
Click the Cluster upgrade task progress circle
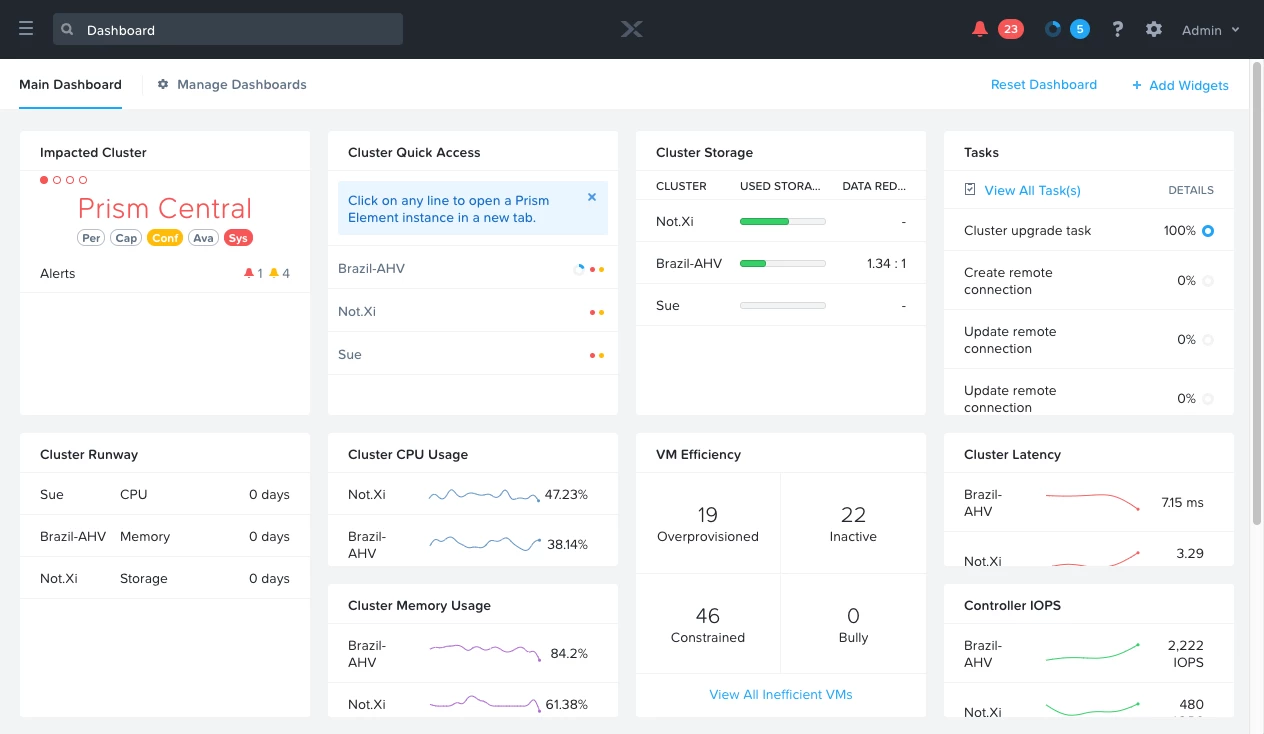pos(1207,230)
